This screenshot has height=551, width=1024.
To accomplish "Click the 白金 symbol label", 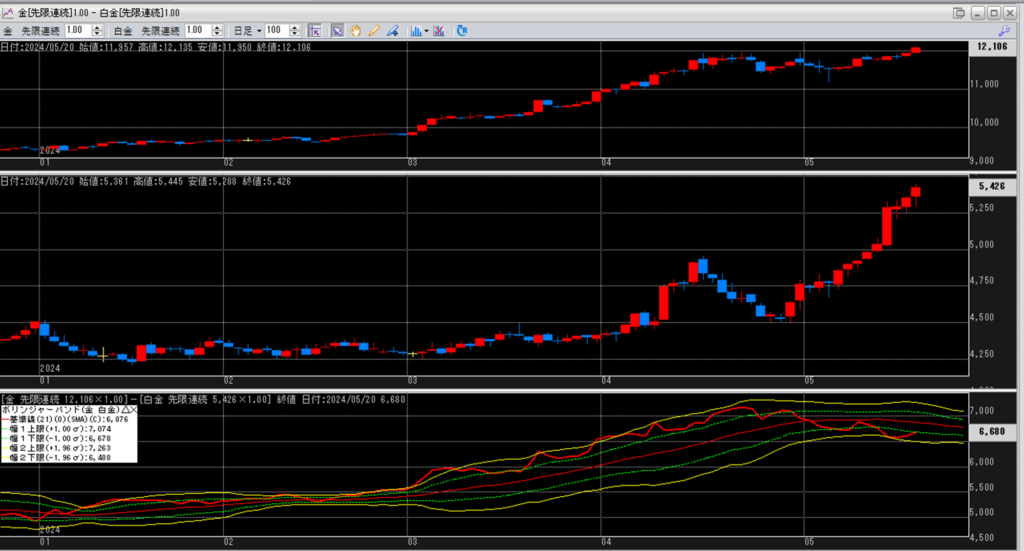I will click(x=123, y=31).
